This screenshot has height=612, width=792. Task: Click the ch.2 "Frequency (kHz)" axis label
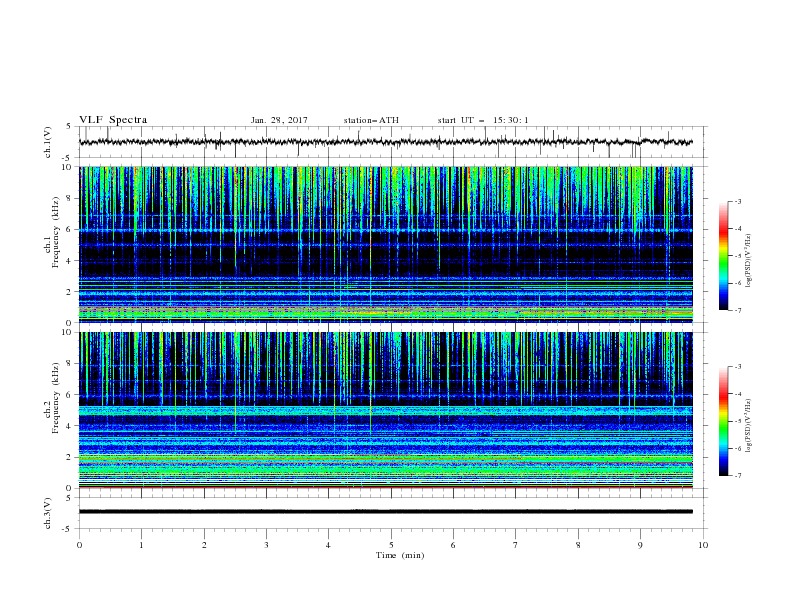click(56, 398)
